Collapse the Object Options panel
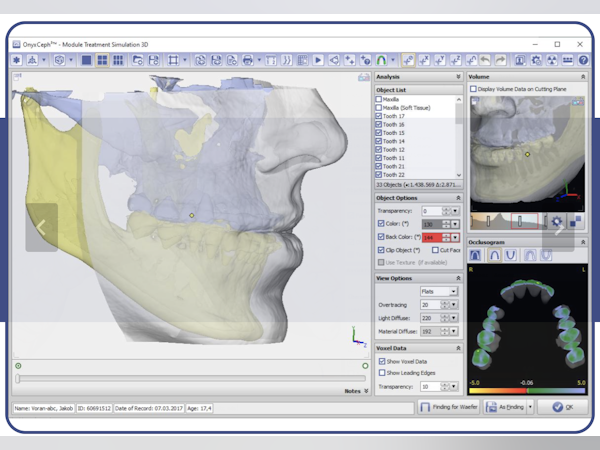The image size is (600, 450). 458,198
